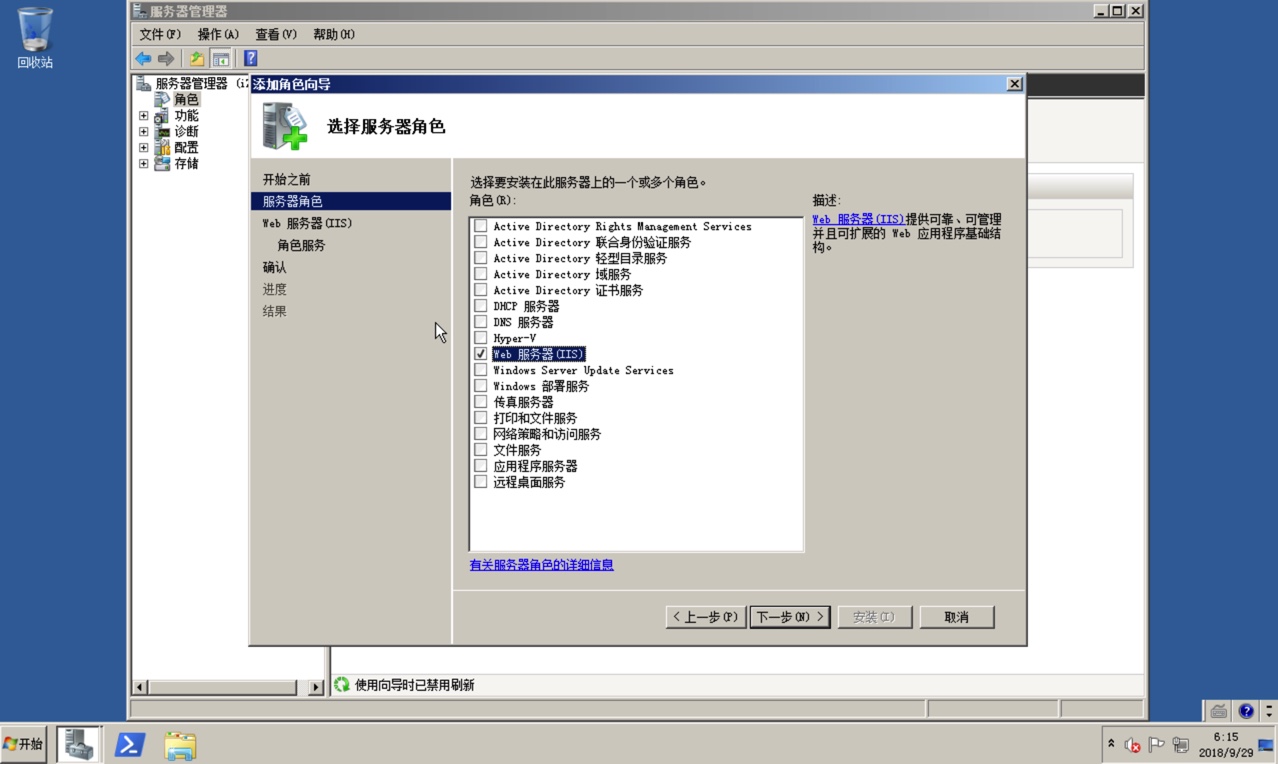Click the Up one level toolbar icon

click(x=197, y=59)
